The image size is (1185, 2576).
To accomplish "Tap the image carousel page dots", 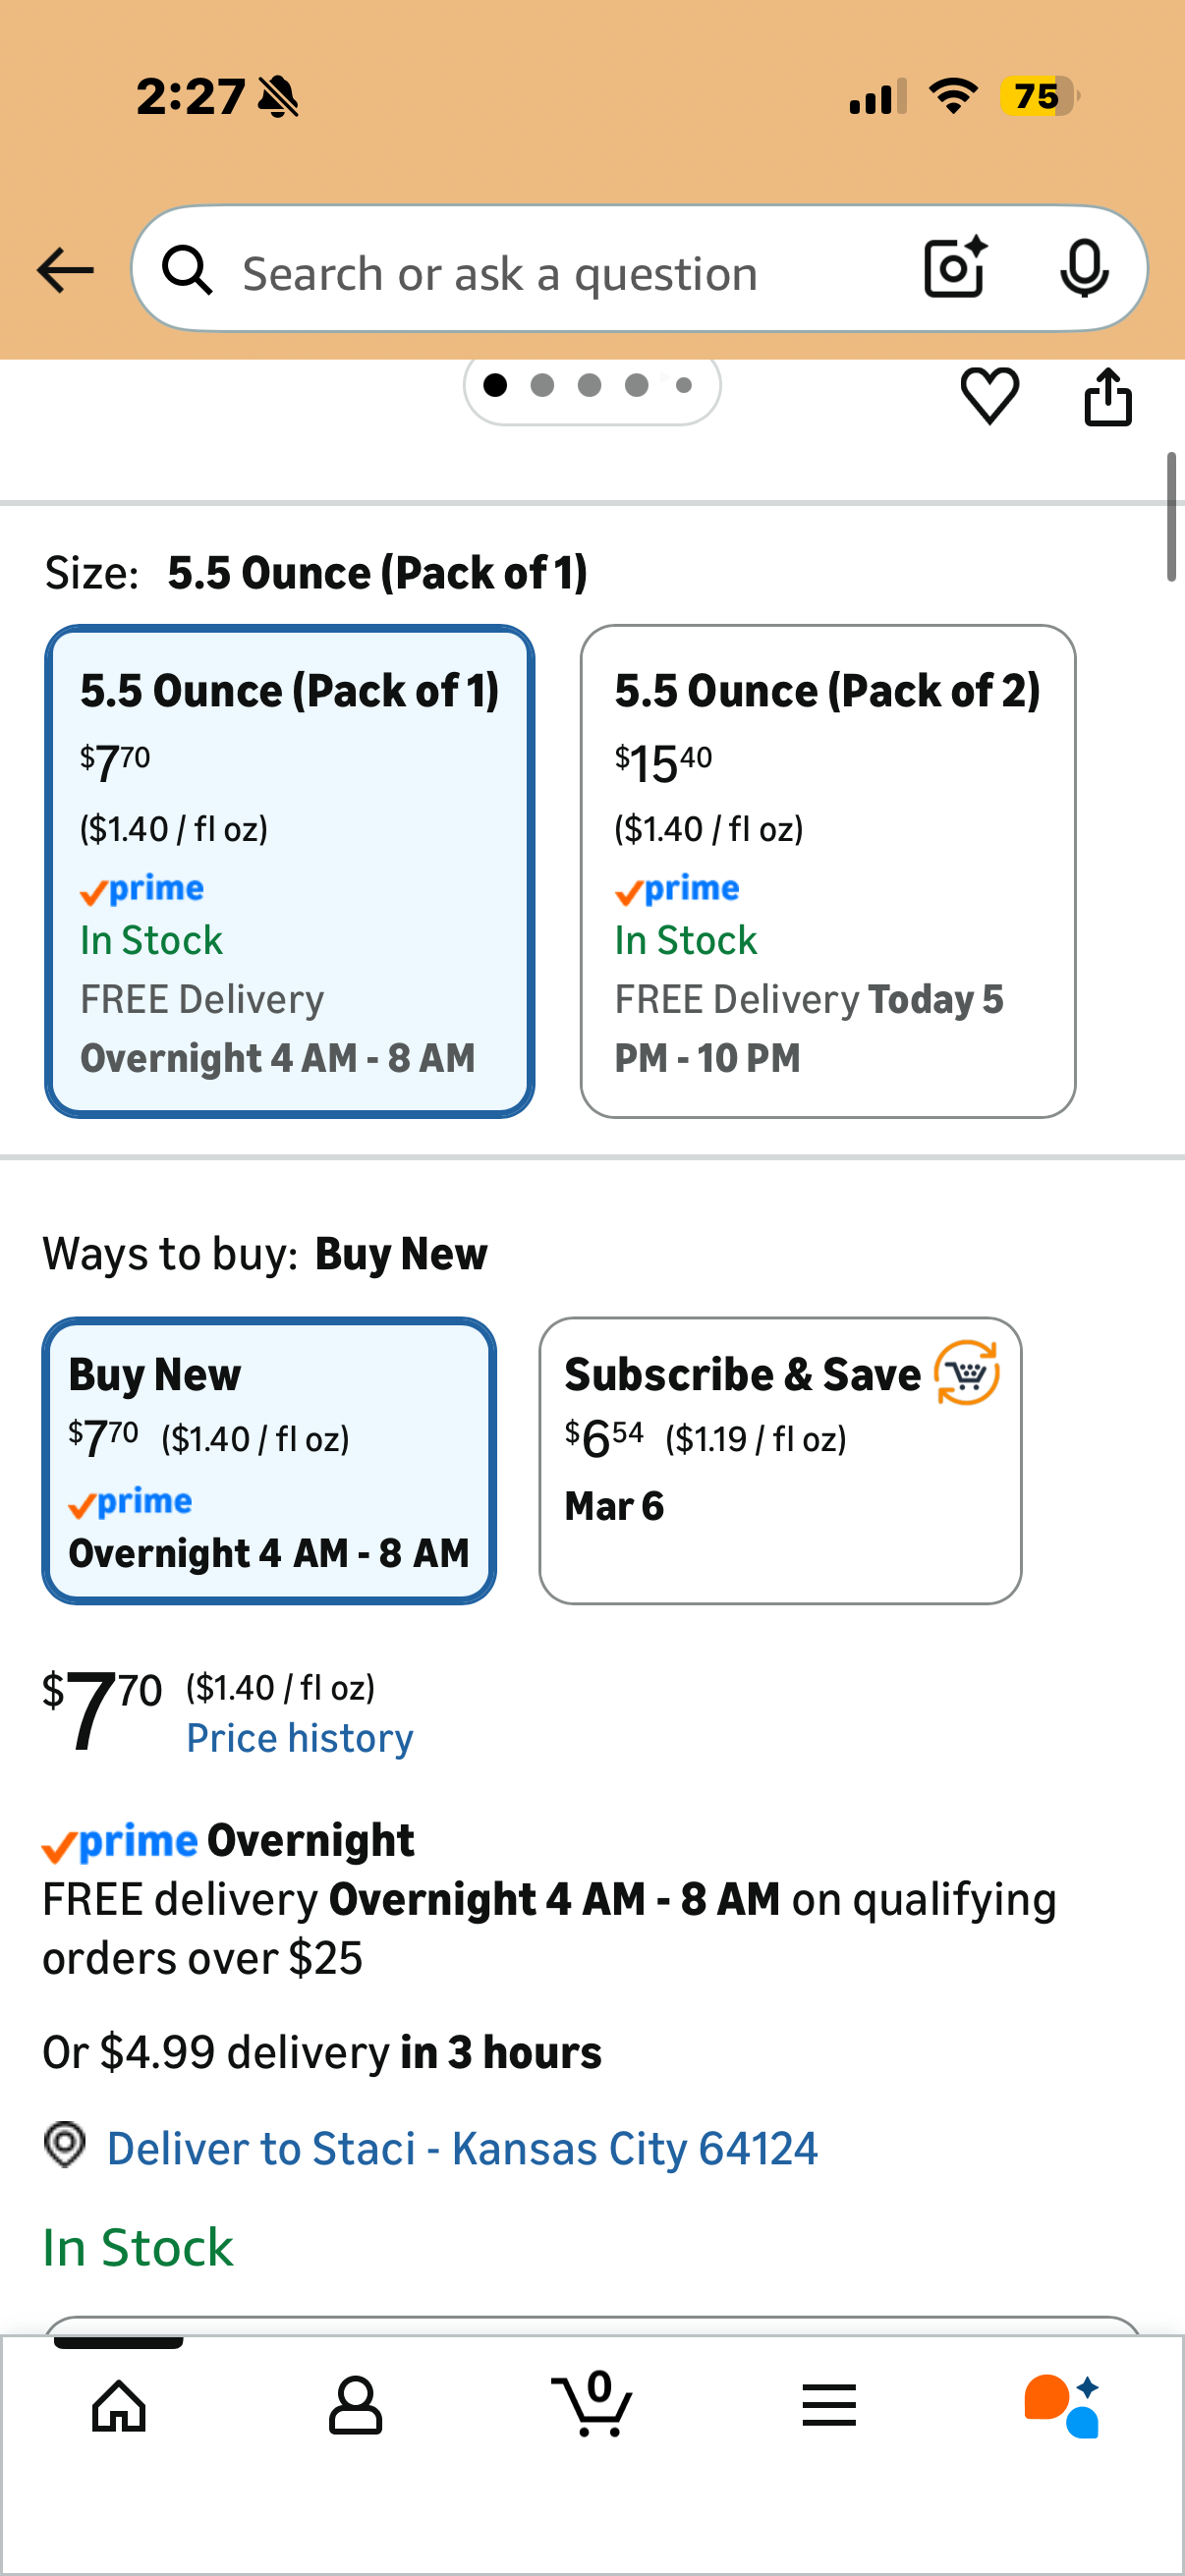I will [x=591, y=385].
